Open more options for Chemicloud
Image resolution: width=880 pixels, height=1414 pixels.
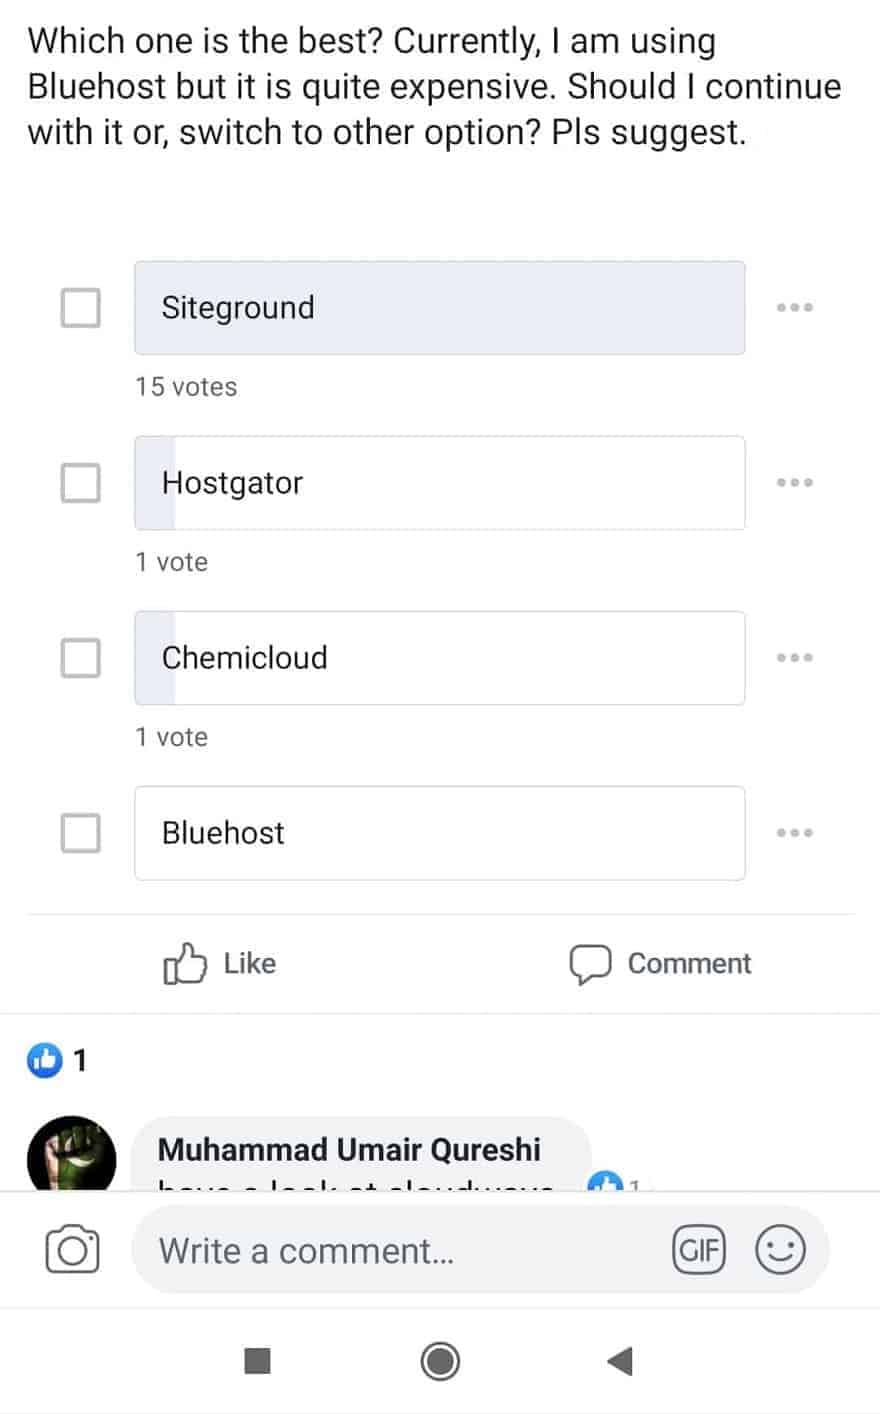[795, 658]
